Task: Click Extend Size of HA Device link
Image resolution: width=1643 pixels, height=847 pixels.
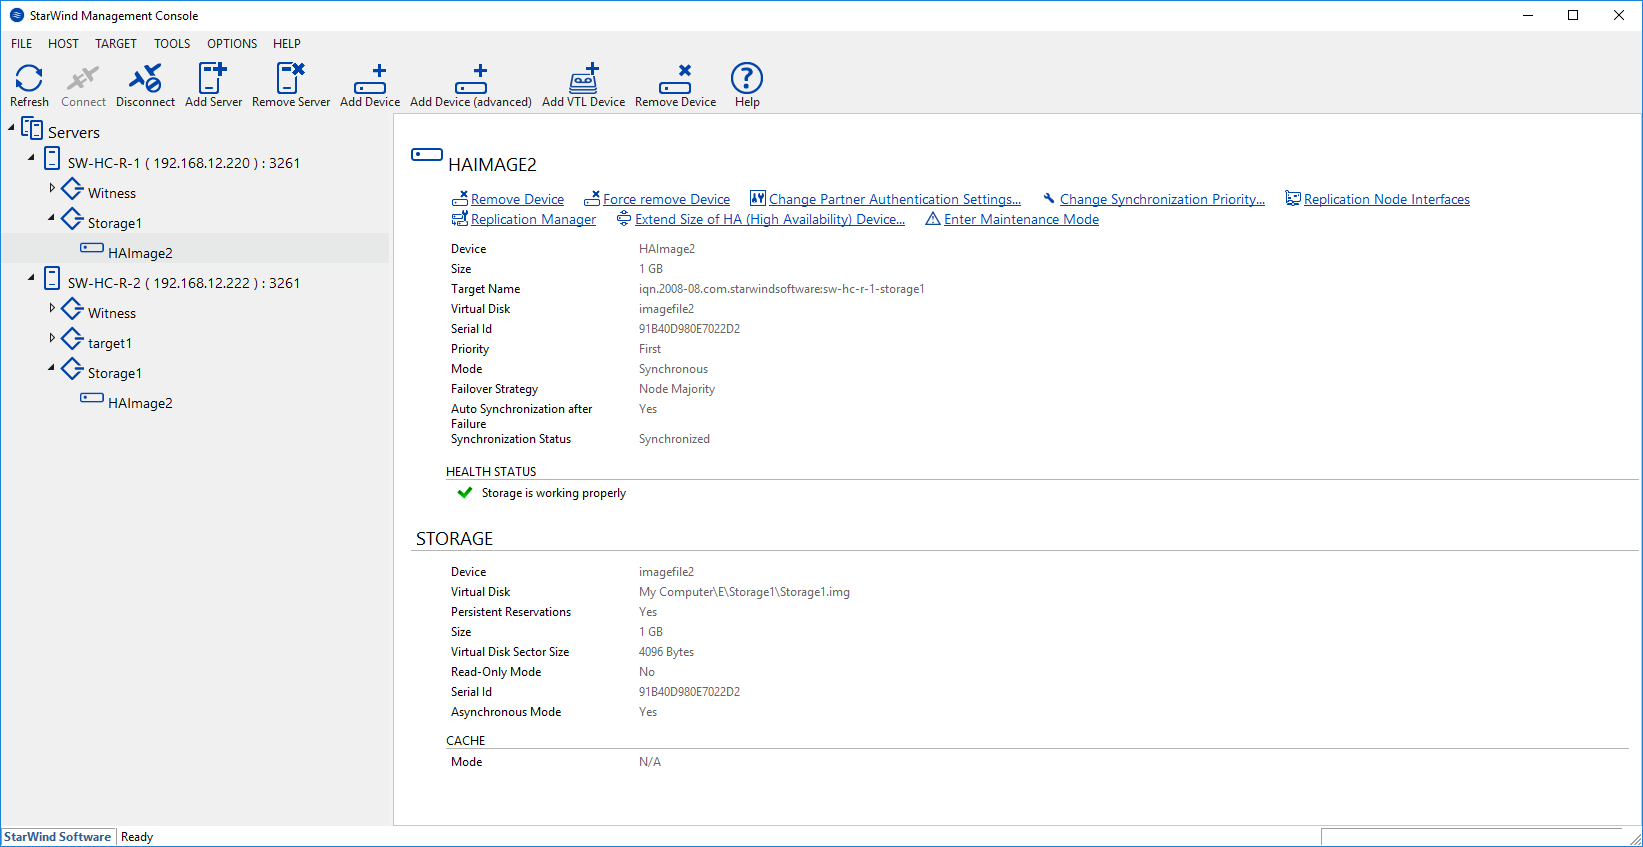Action: tap(770, 220)
